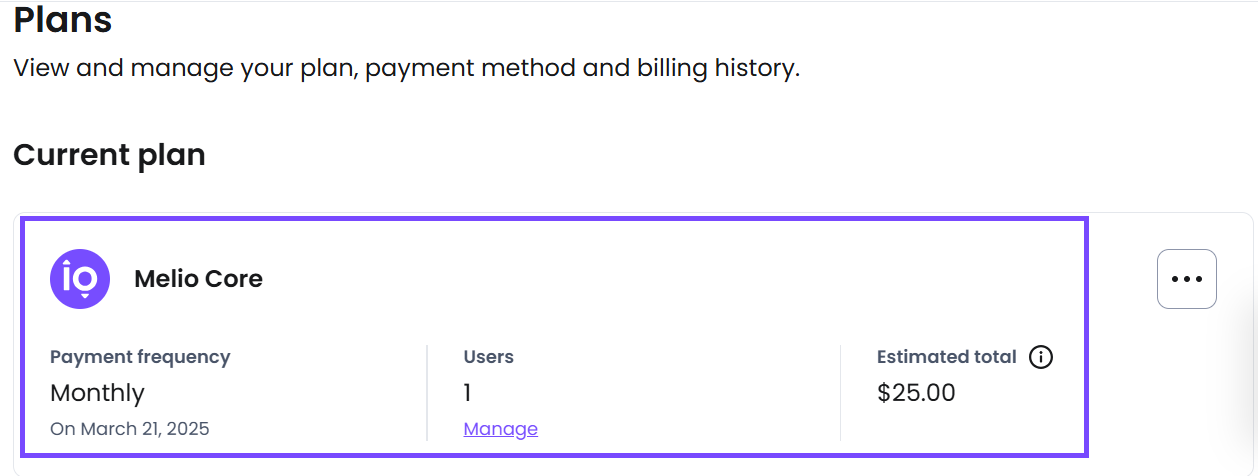Click the word 'billing history' in description
1258x476 pixels.
coord(718,69)
